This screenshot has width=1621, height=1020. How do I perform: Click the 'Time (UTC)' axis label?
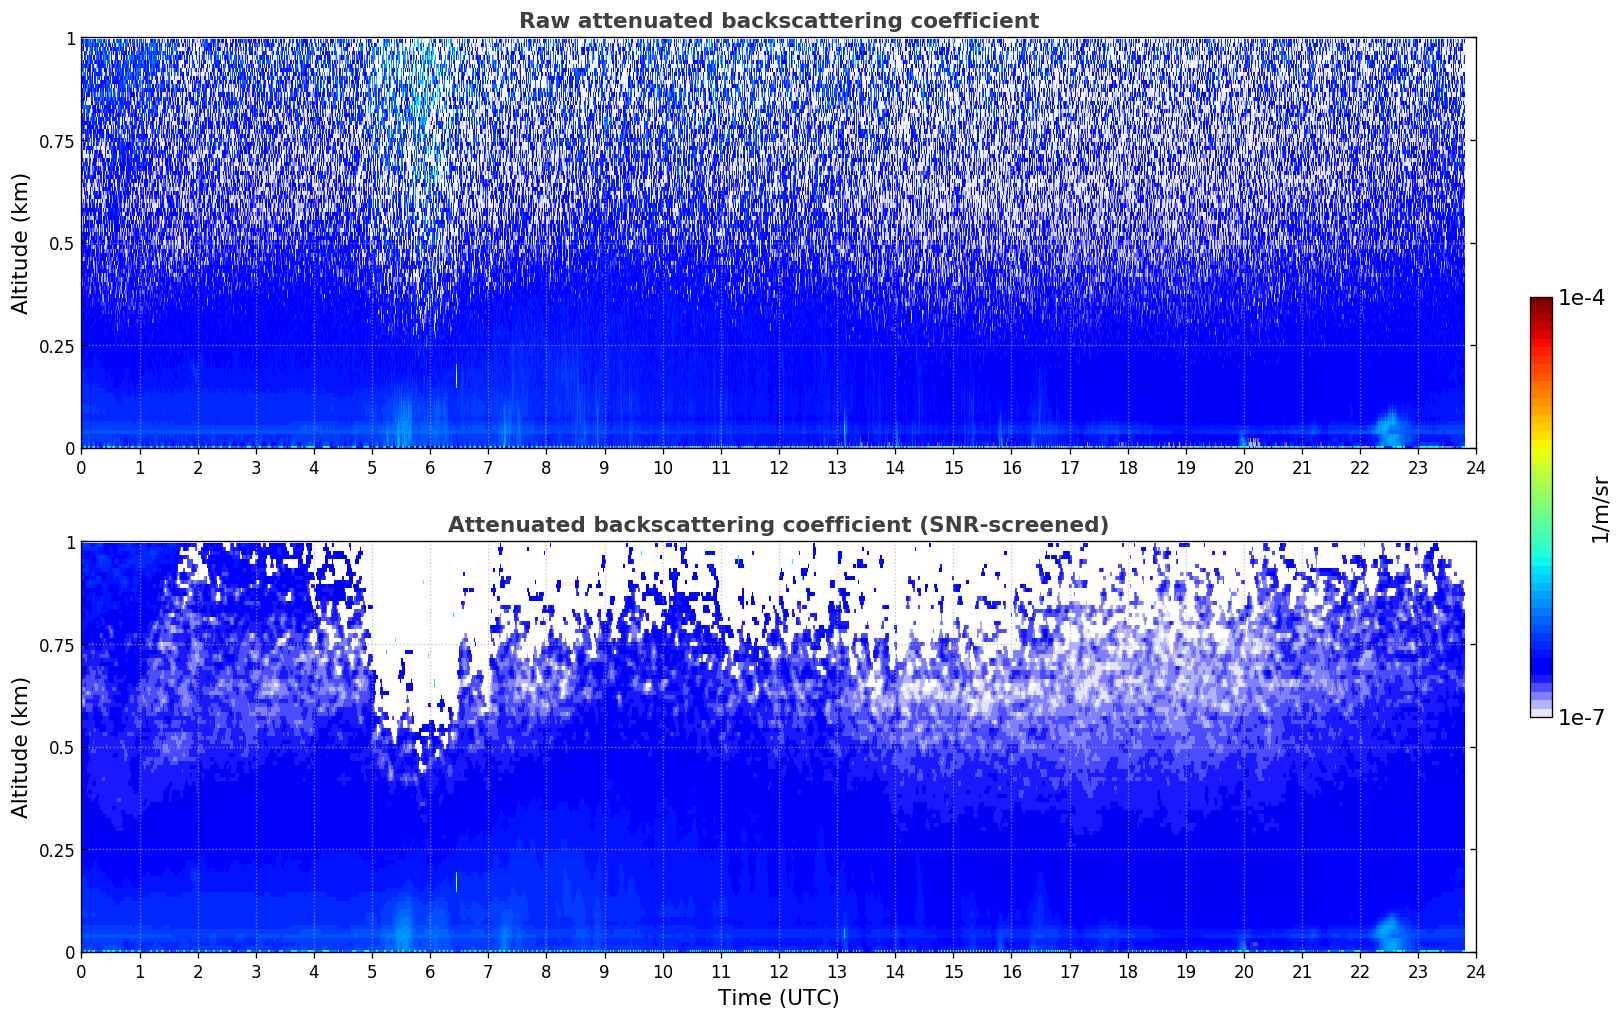coord(778,998)
